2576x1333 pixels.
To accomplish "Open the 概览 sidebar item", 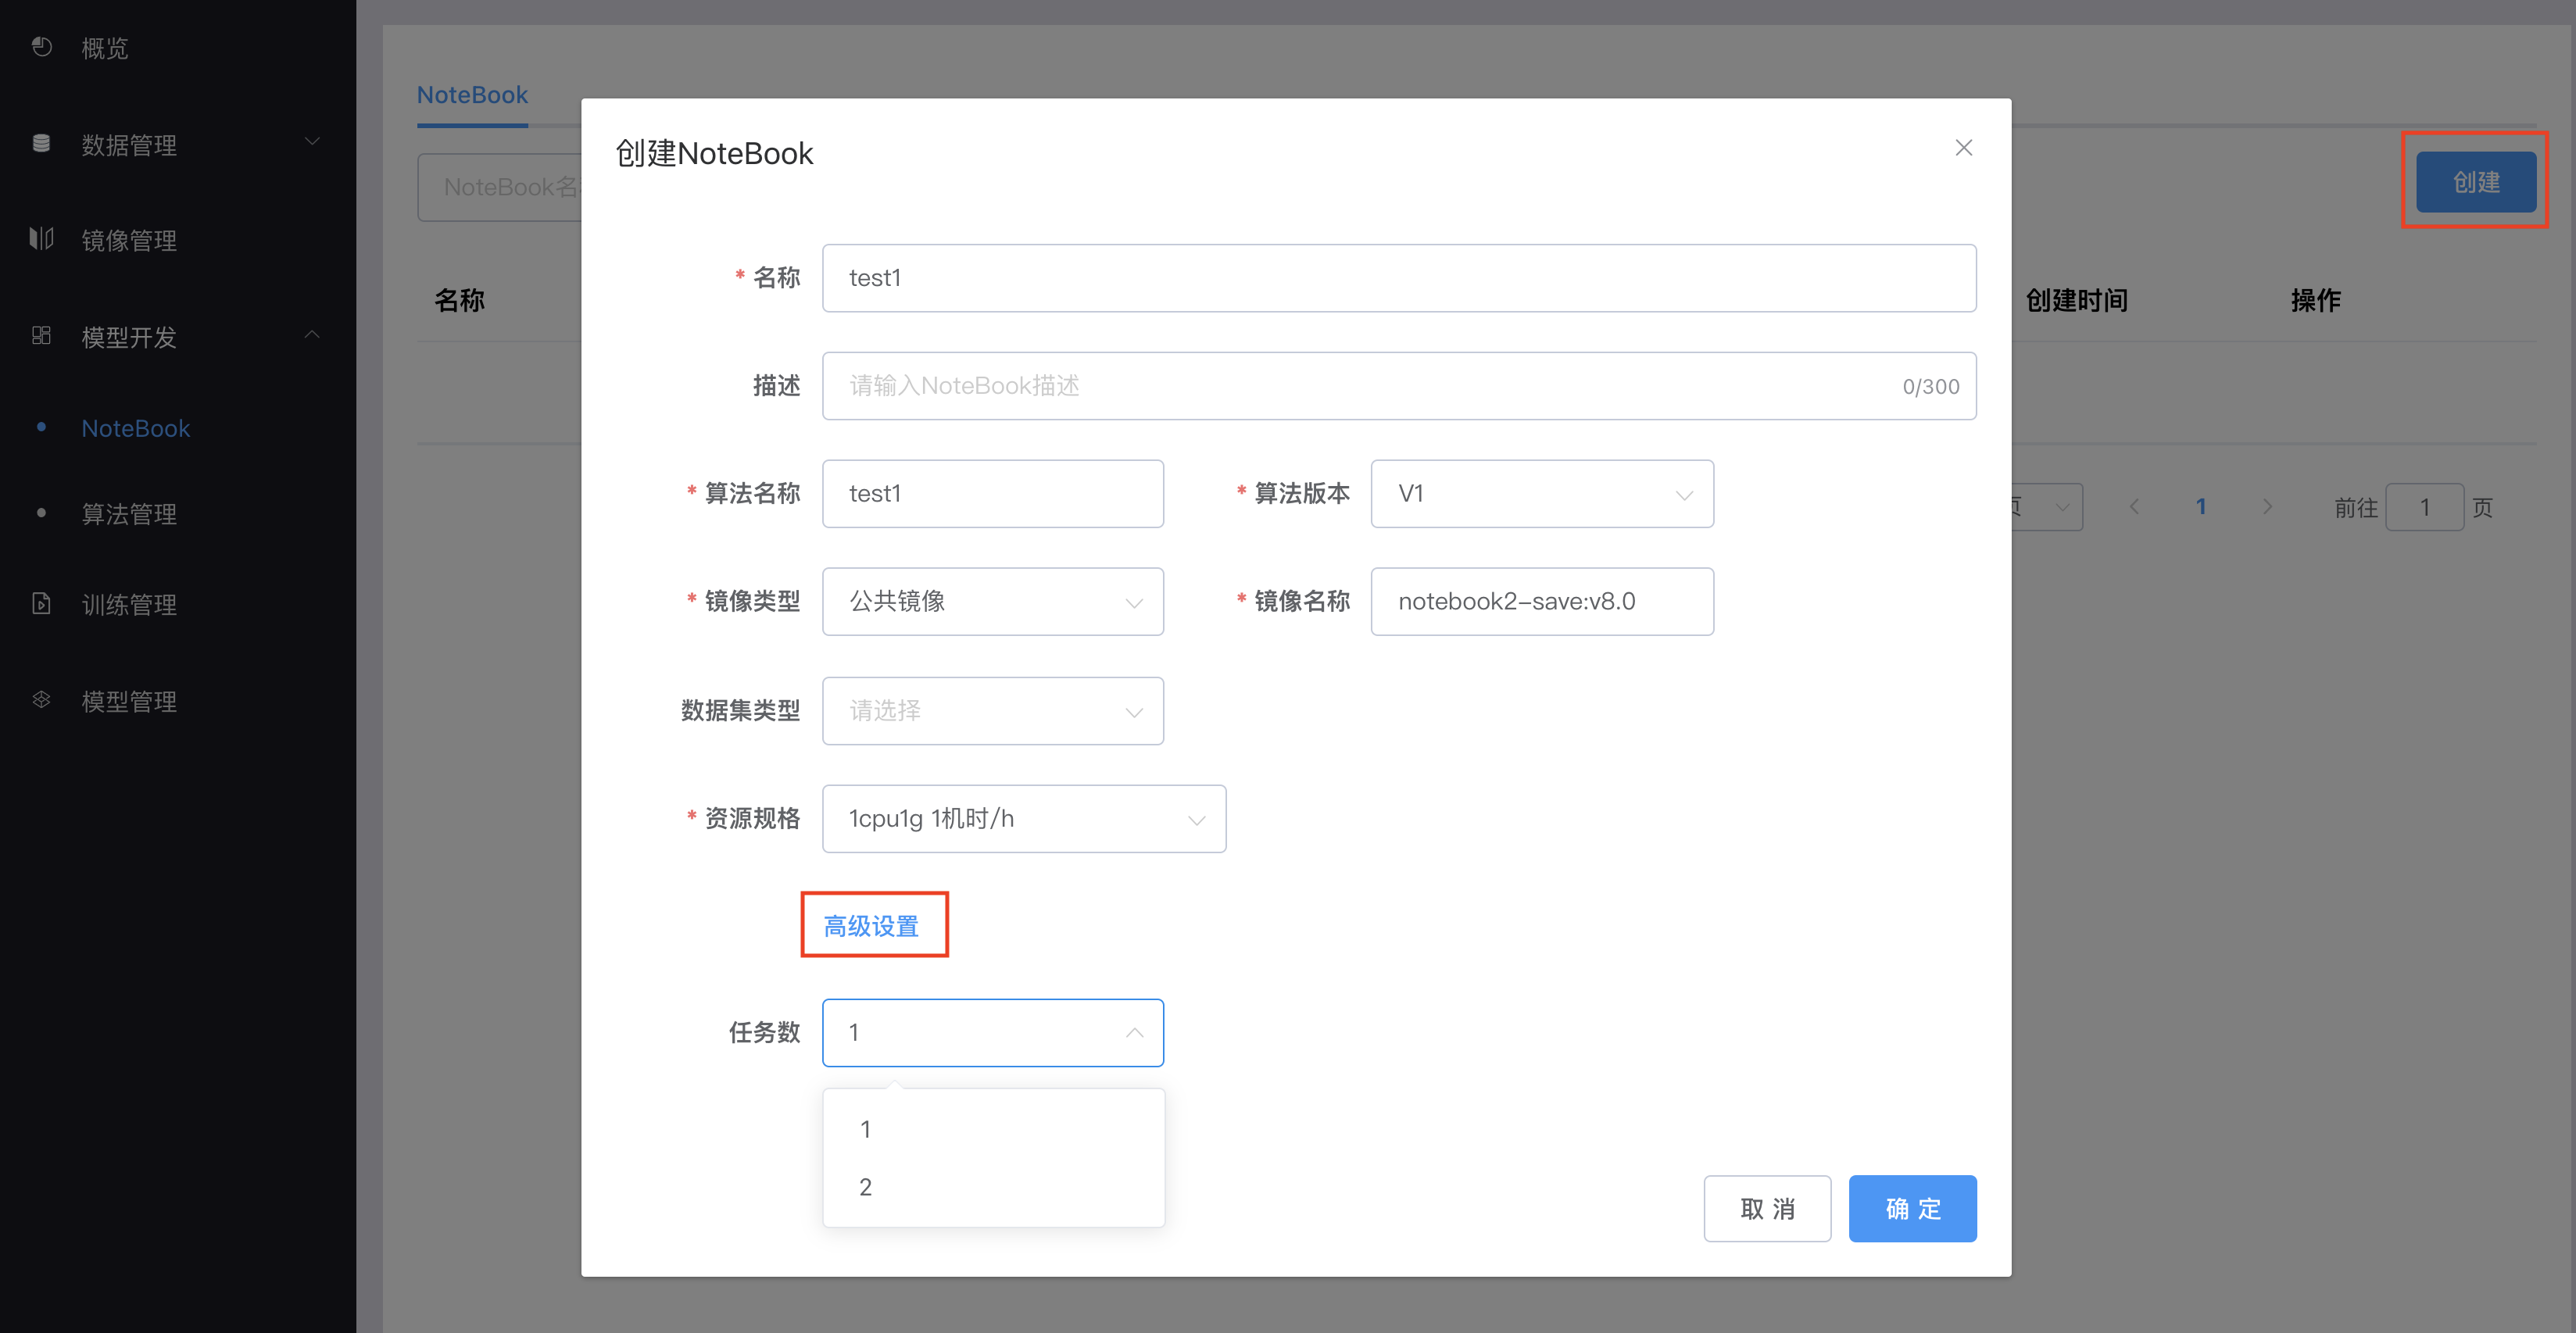I will coord(105,48).
